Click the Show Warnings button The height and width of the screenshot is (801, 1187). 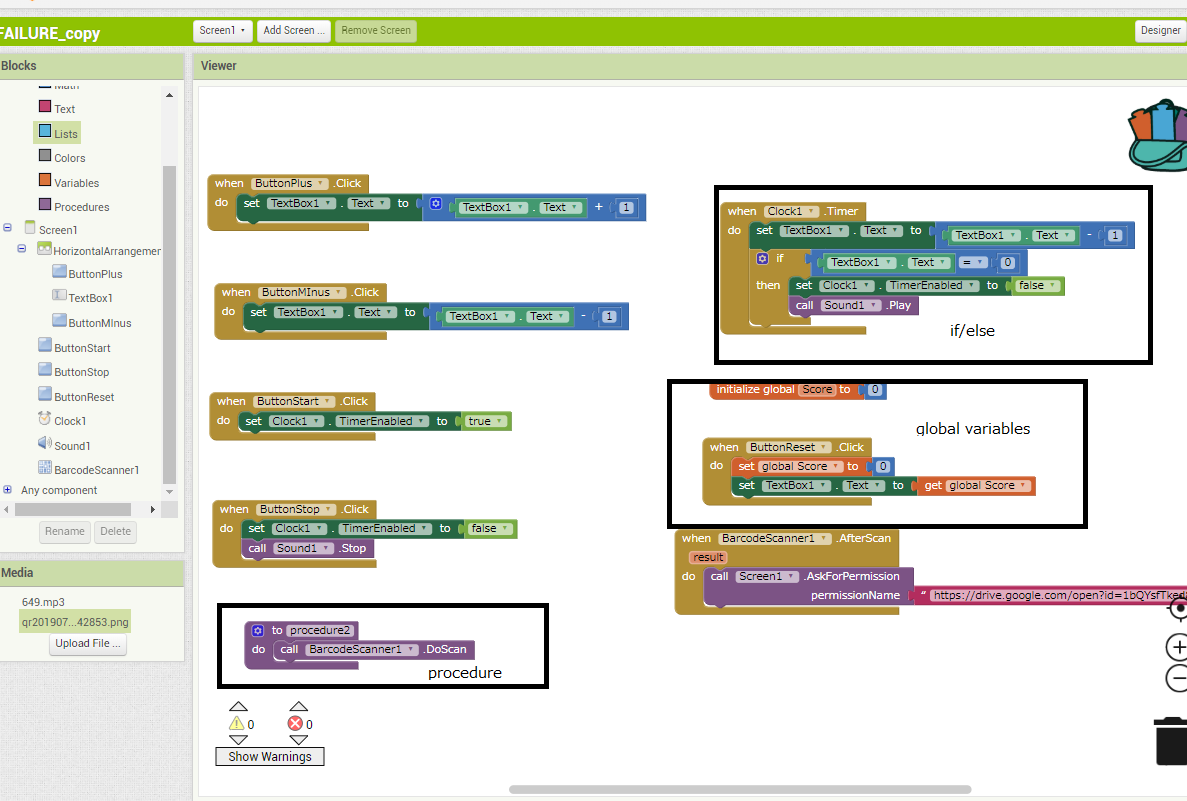tap(269, 757)
